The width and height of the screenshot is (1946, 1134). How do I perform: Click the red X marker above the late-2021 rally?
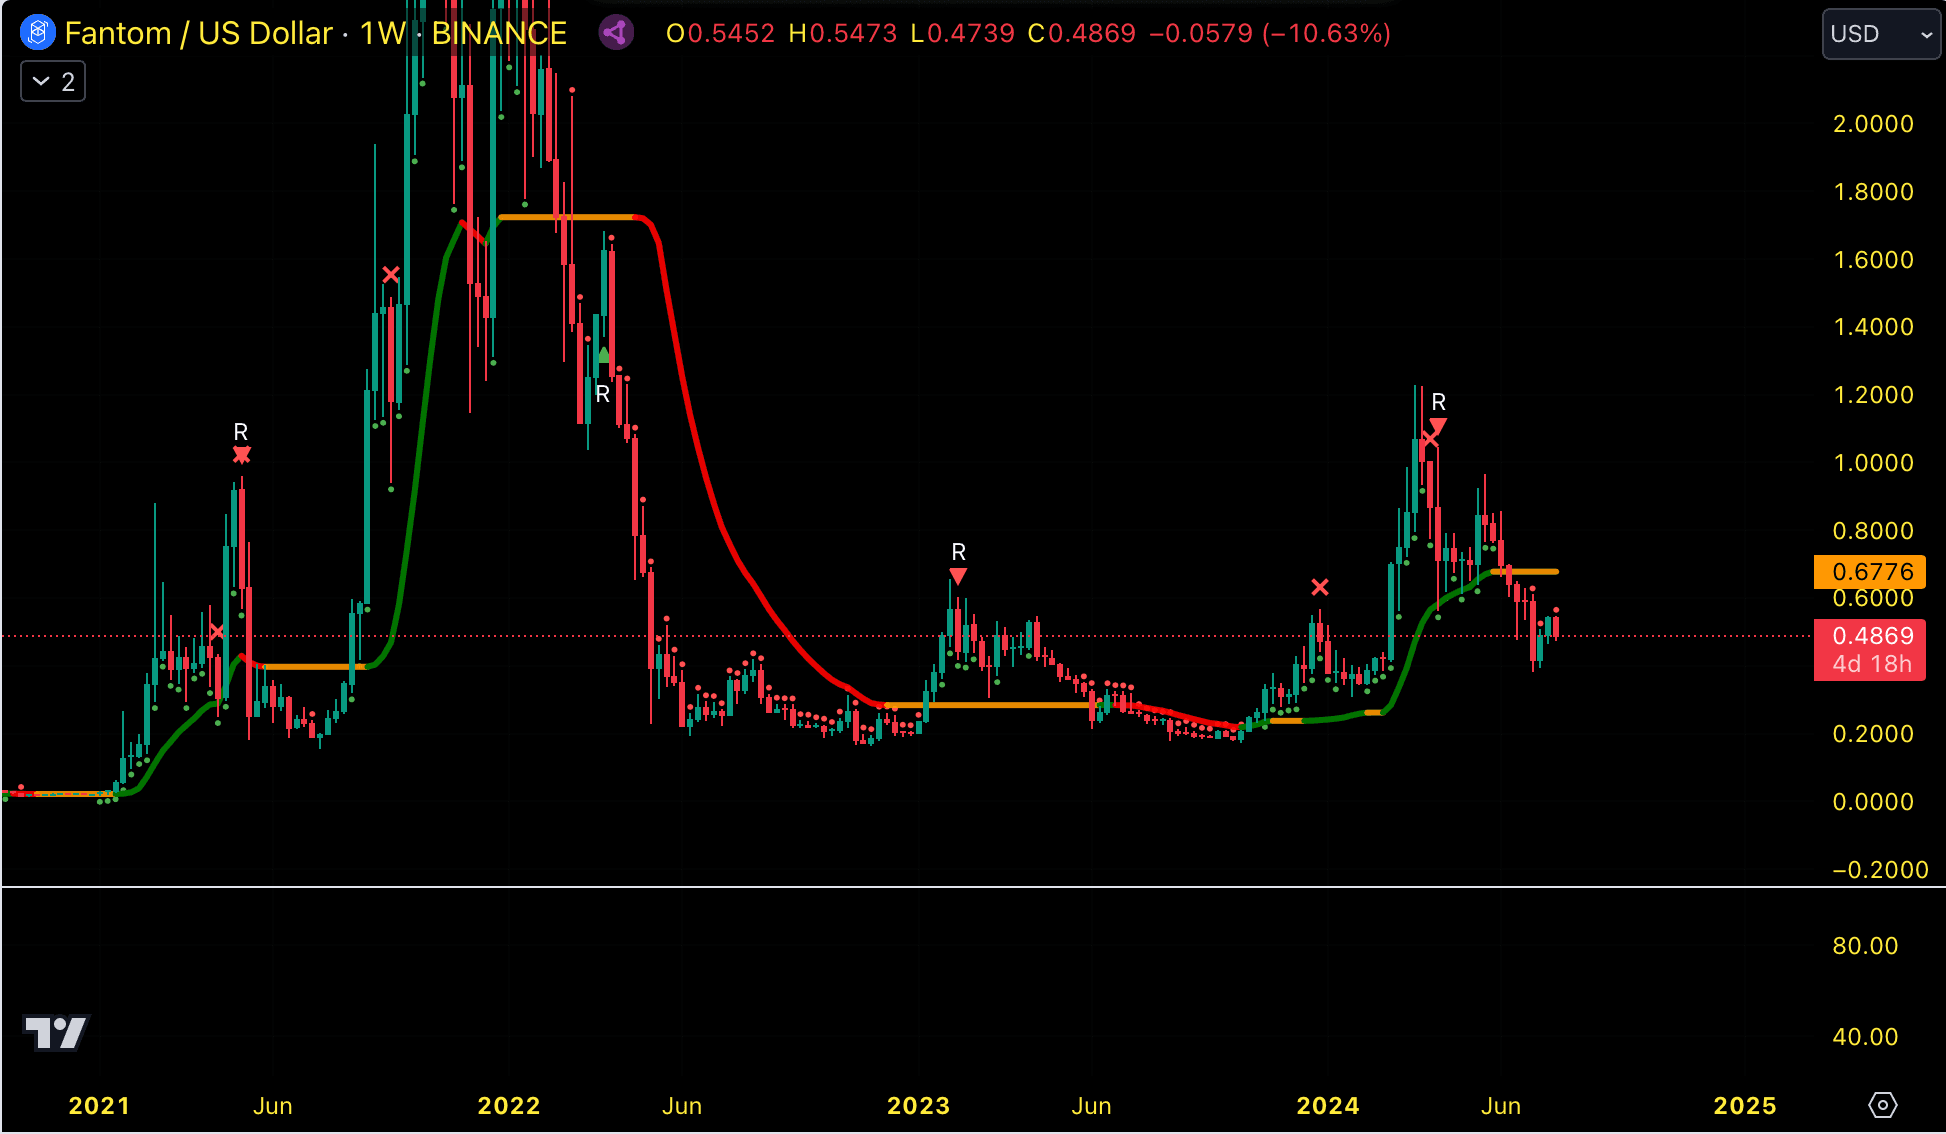(391, 274)
